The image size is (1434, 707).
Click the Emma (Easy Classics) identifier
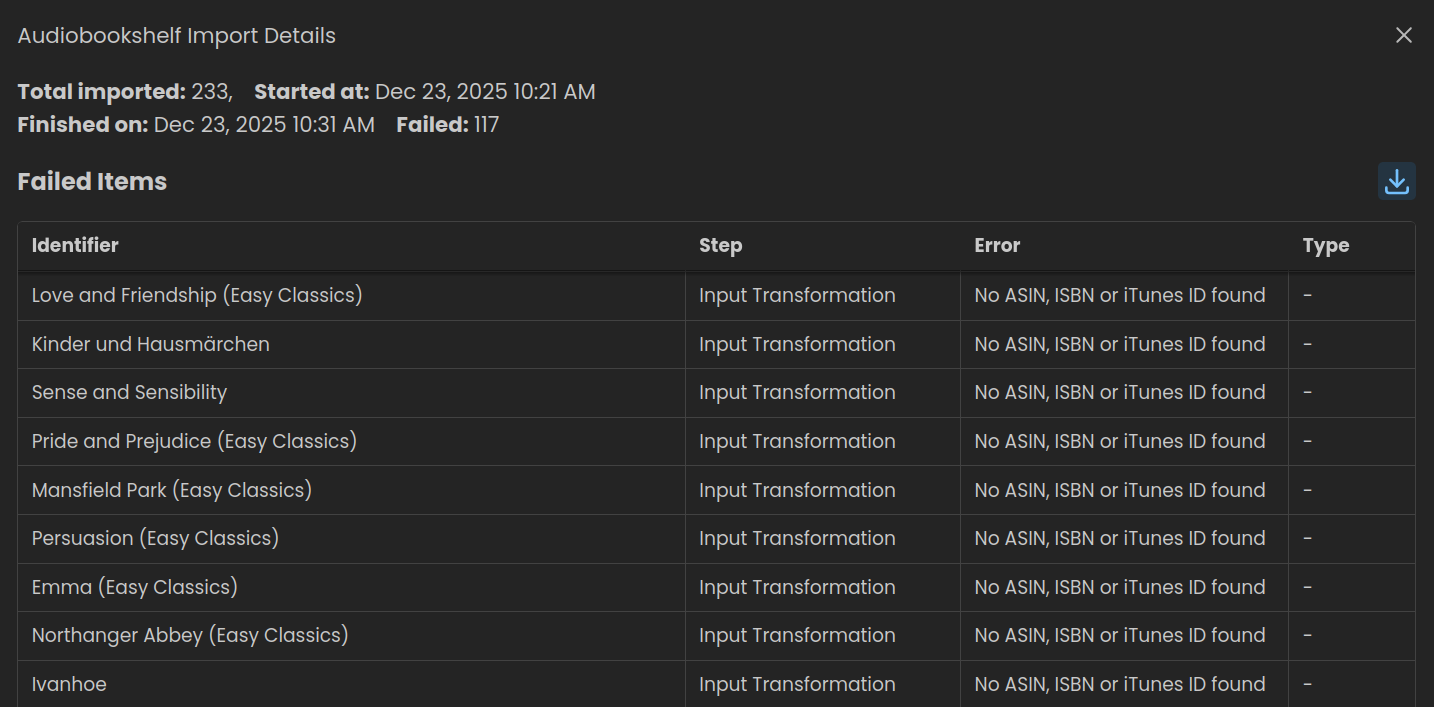[135, 588]
